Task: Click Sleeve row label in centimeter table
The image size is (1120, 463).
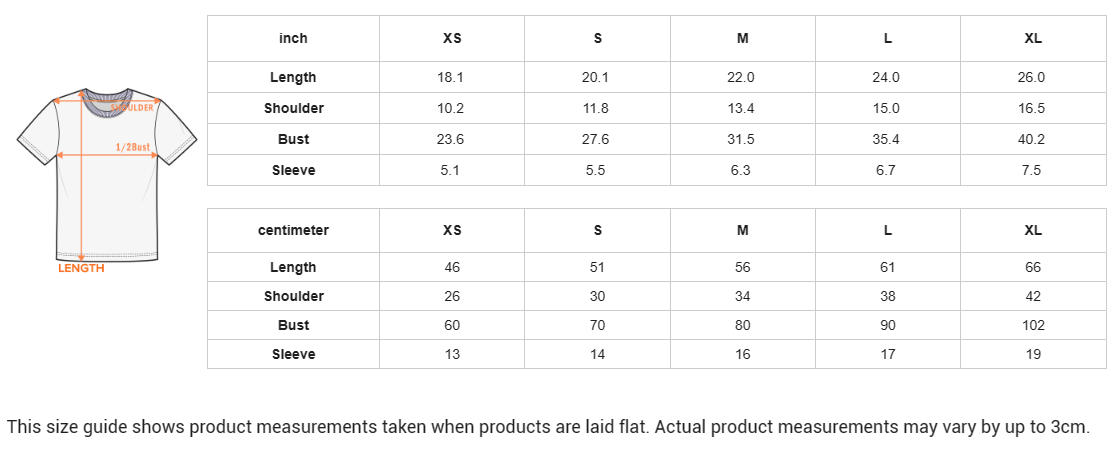Action: pyautogui.click(x=294, y=354)
